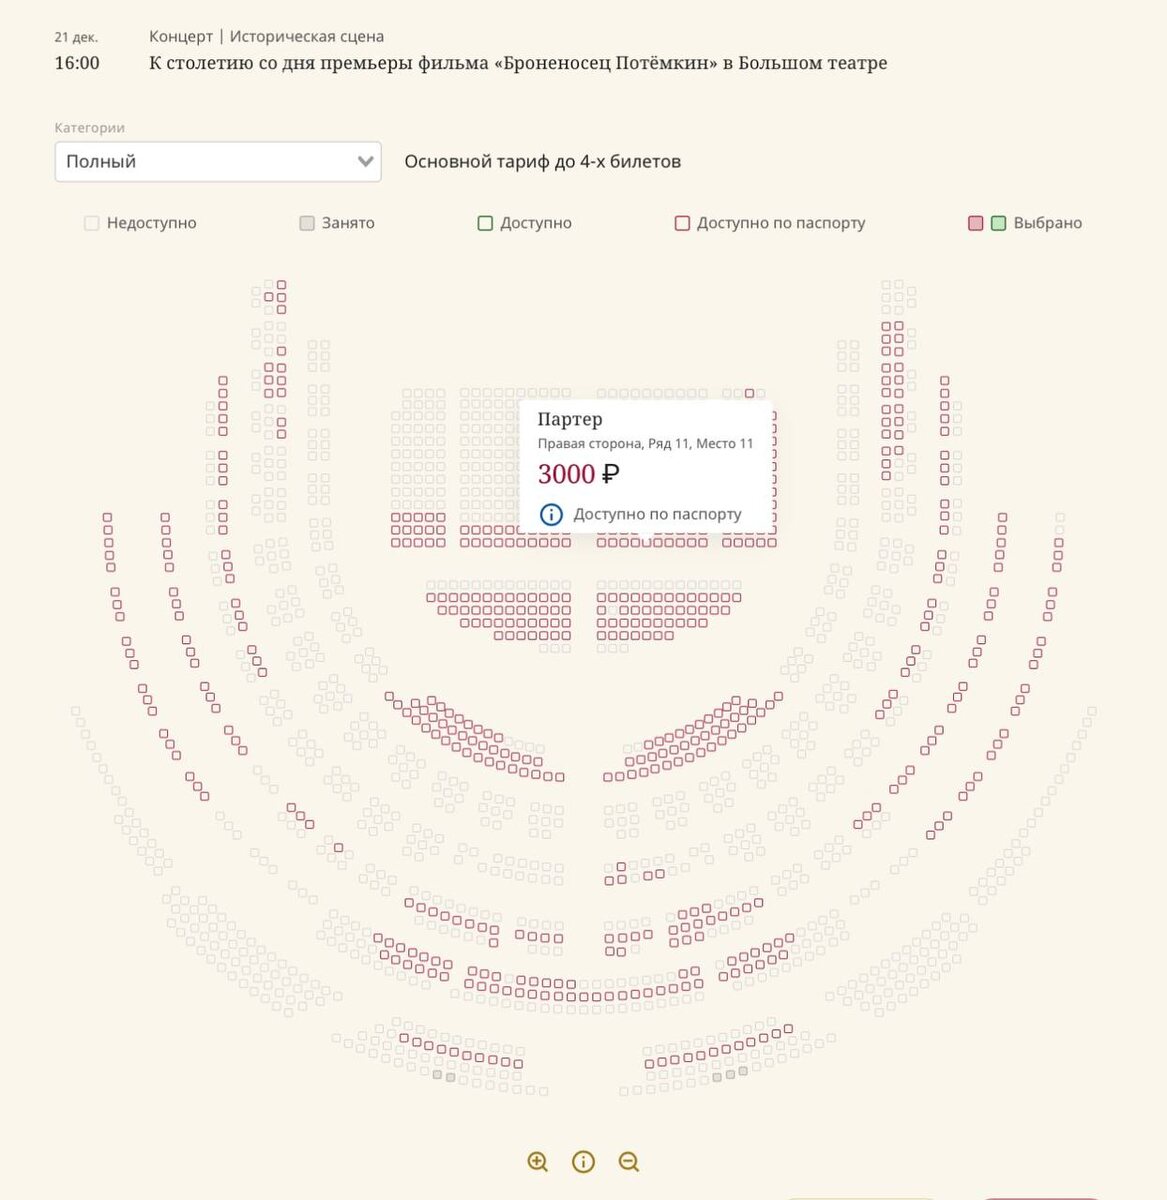Open the 'Полный' category dropdown

(x=217, y=161)
